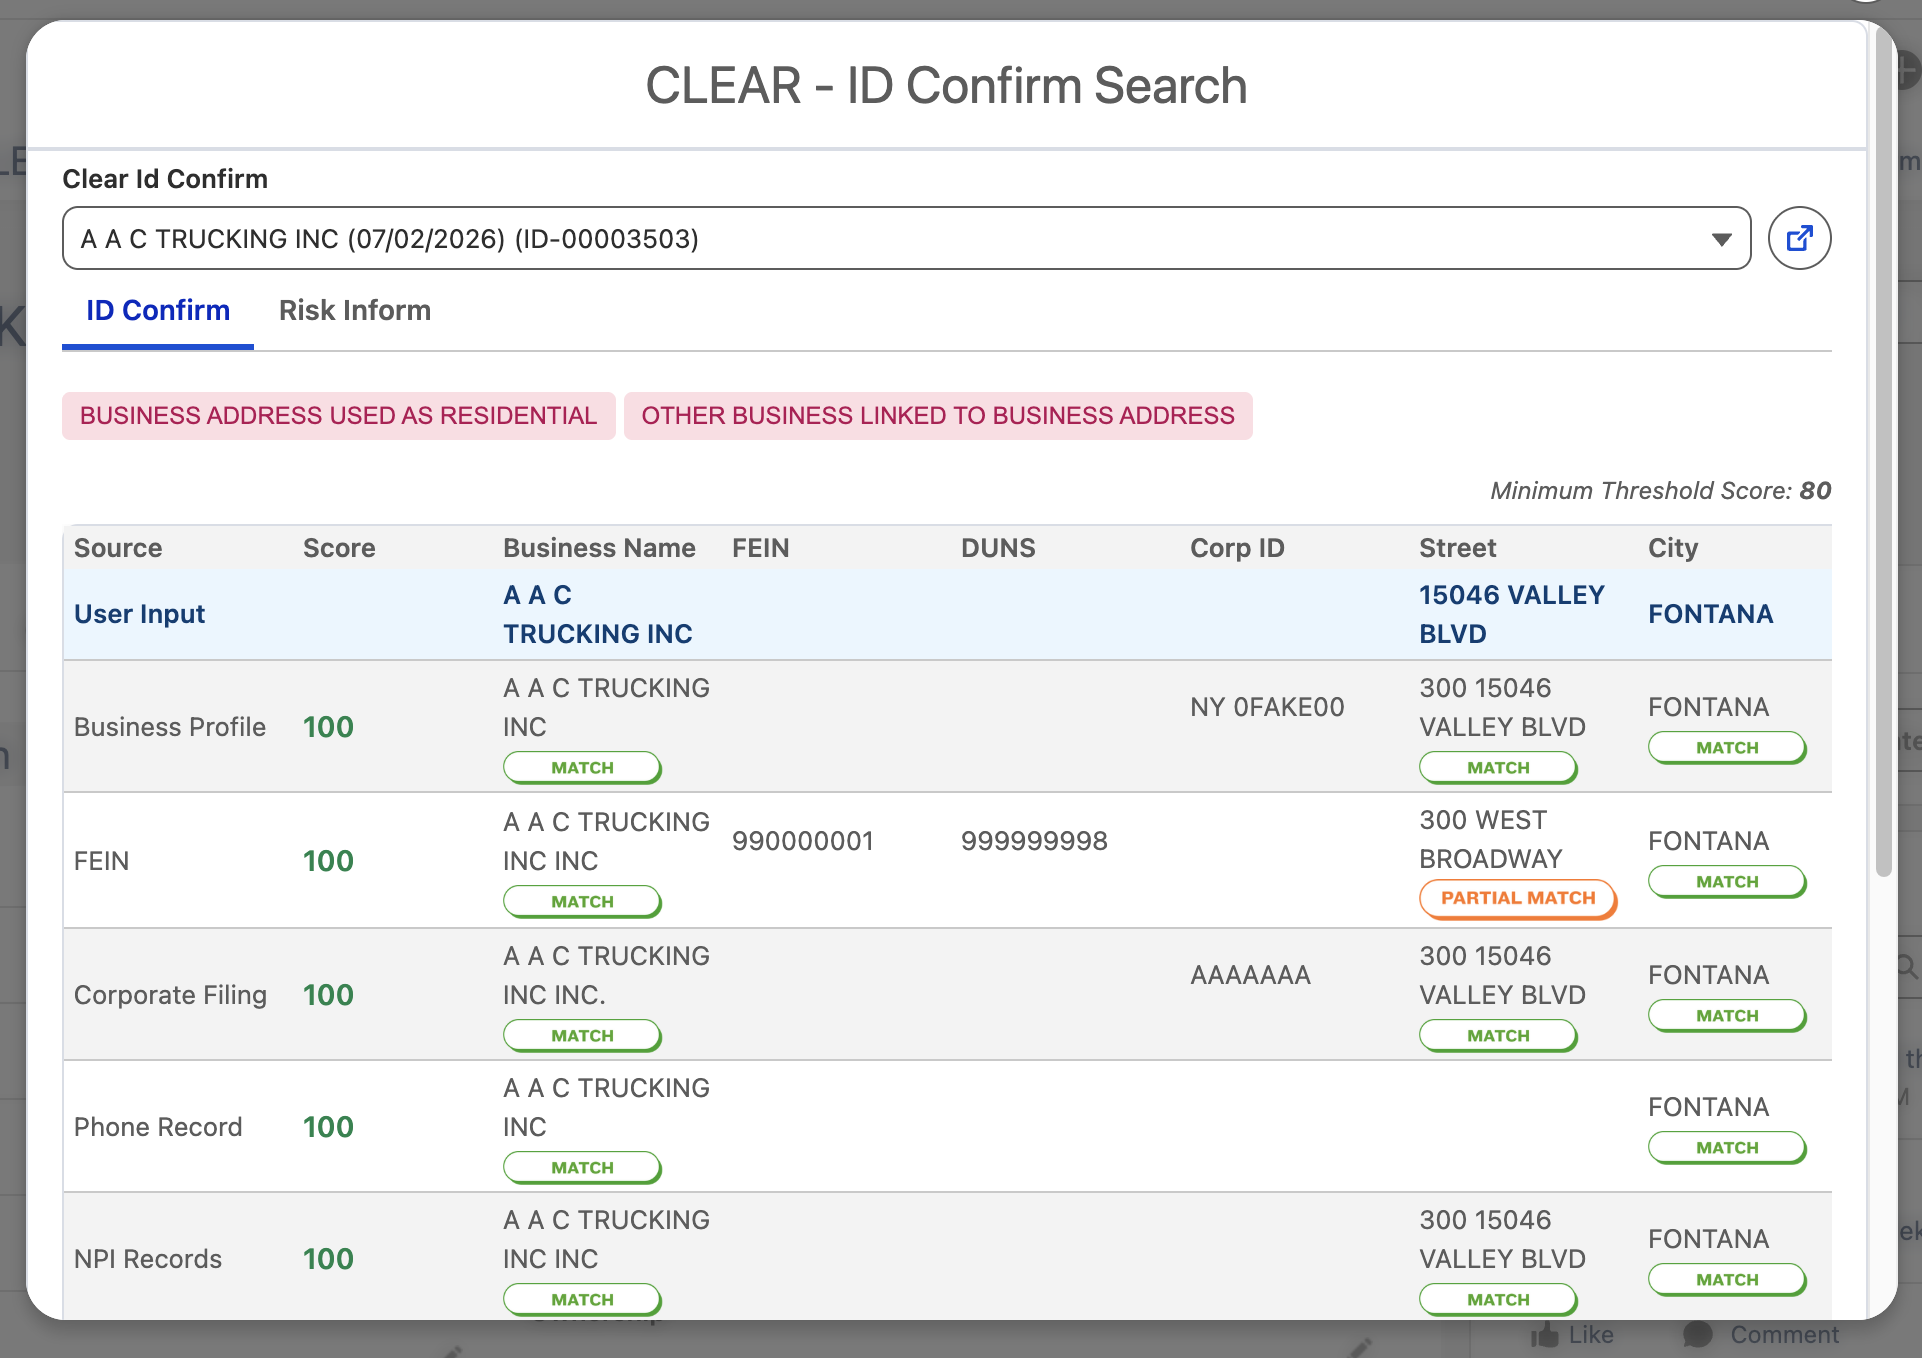The height and width of the screenshot is (1358, 1922).
Task: Click NPI Records city MATCH badge
Action: pos(1727,1280)
